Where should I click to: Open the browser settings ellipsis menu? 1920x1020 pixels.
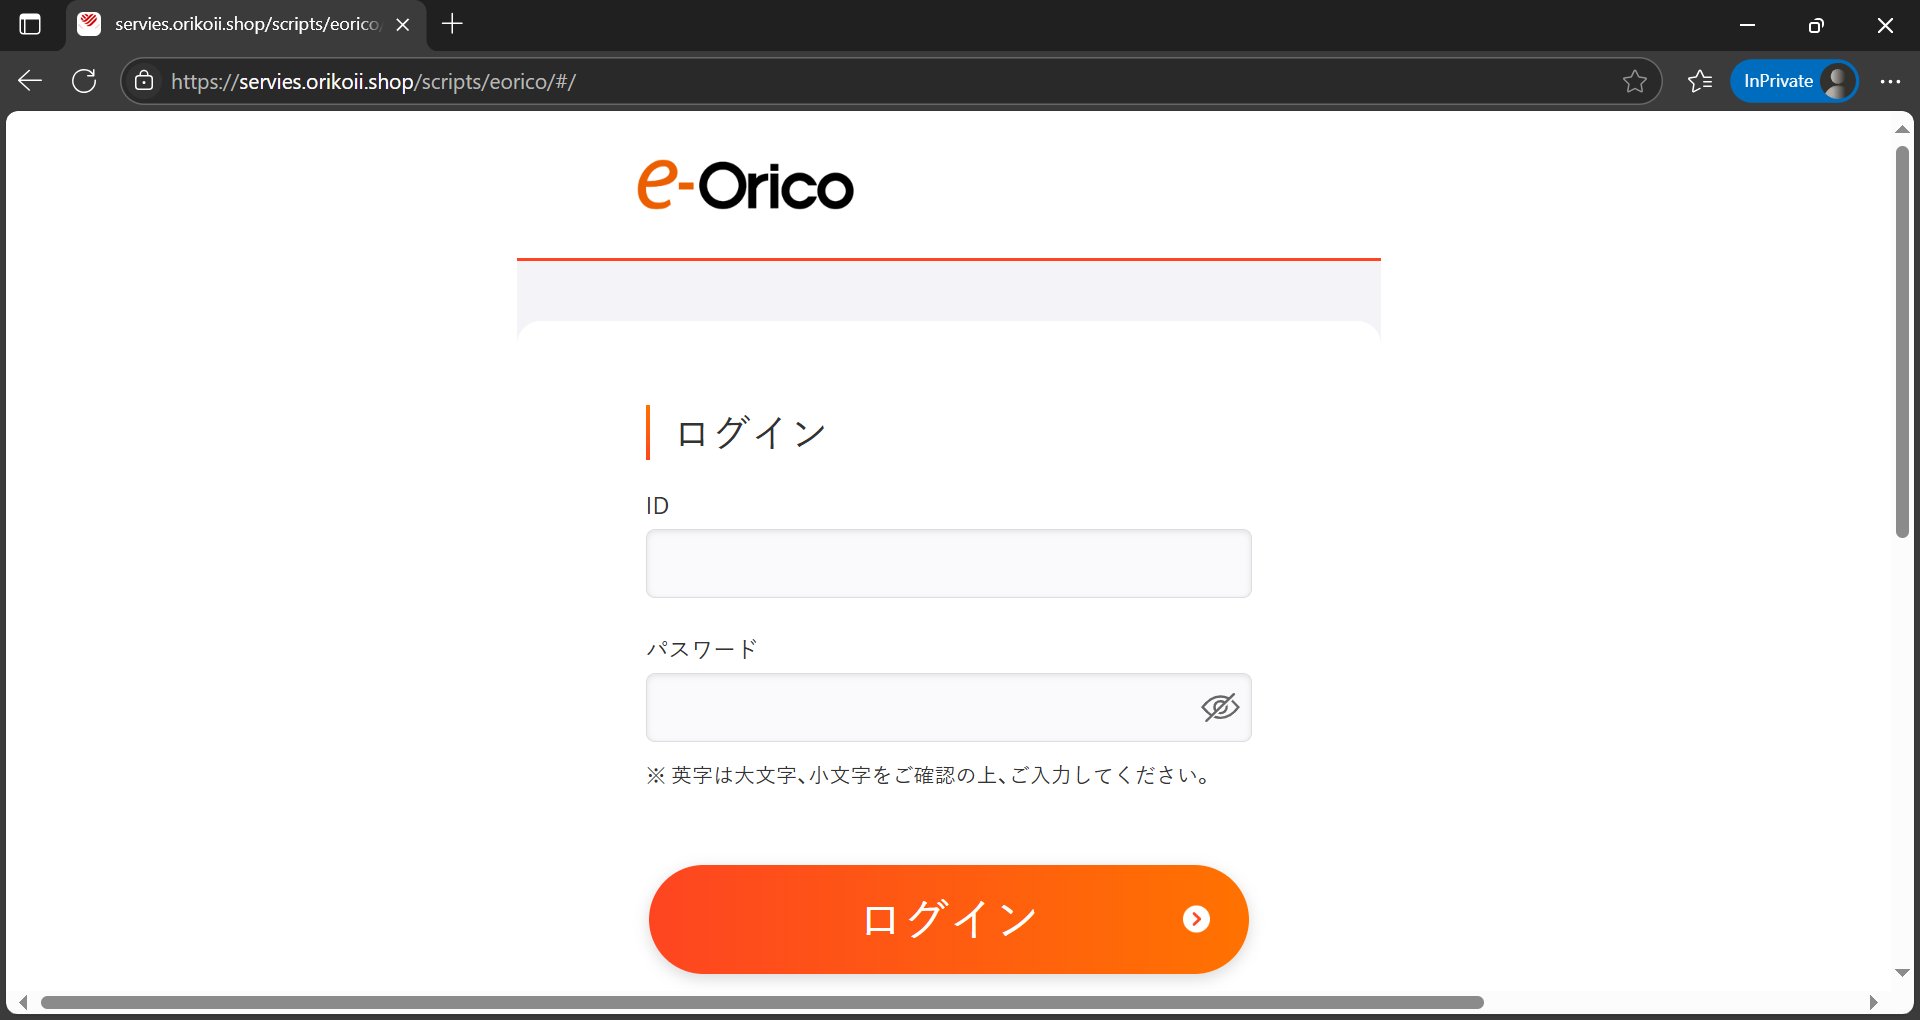pyautogui.click(x=1889, y=81)
